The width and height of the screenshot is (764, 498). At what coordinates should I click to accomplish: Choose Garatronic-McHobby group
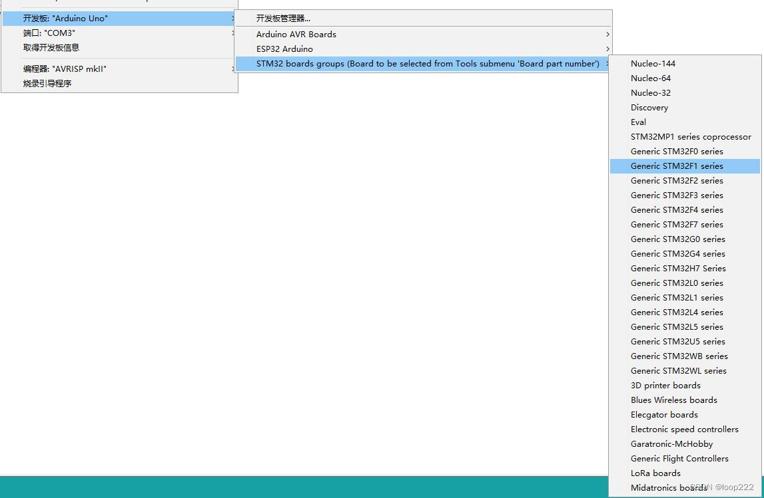click(685, 444)
